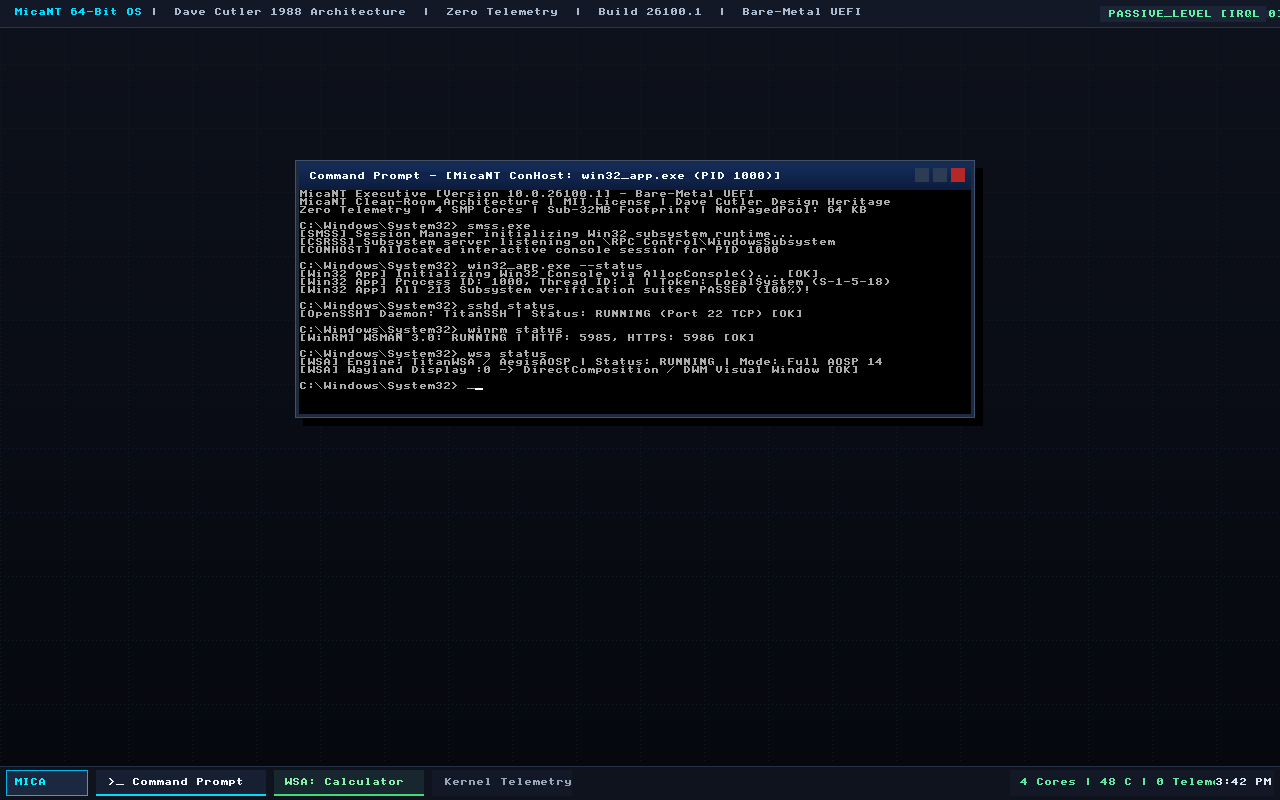1280x800 pixels.
Task: Click the WSA Wayland Display output line
Action: 579,370
